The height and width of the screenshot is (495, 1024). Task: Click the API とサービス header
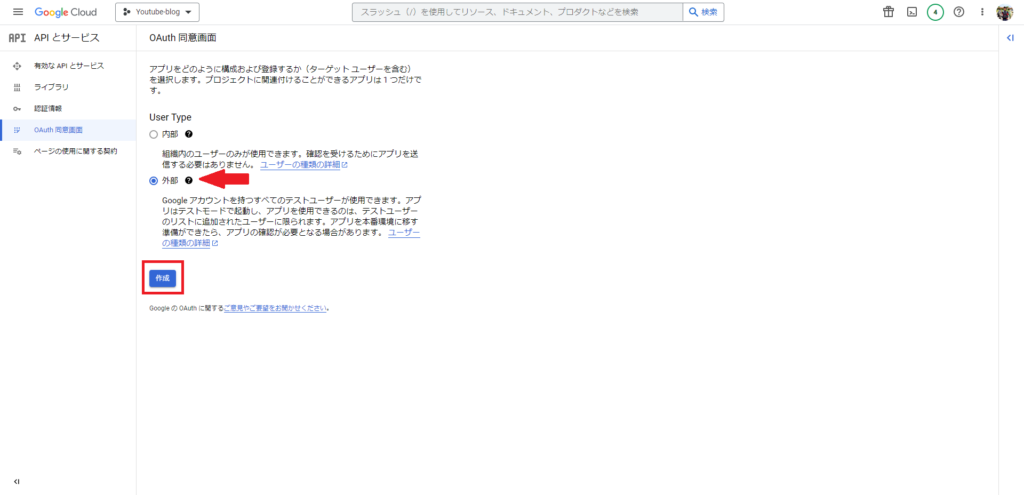pyautogui.click(x=67, y=38)
